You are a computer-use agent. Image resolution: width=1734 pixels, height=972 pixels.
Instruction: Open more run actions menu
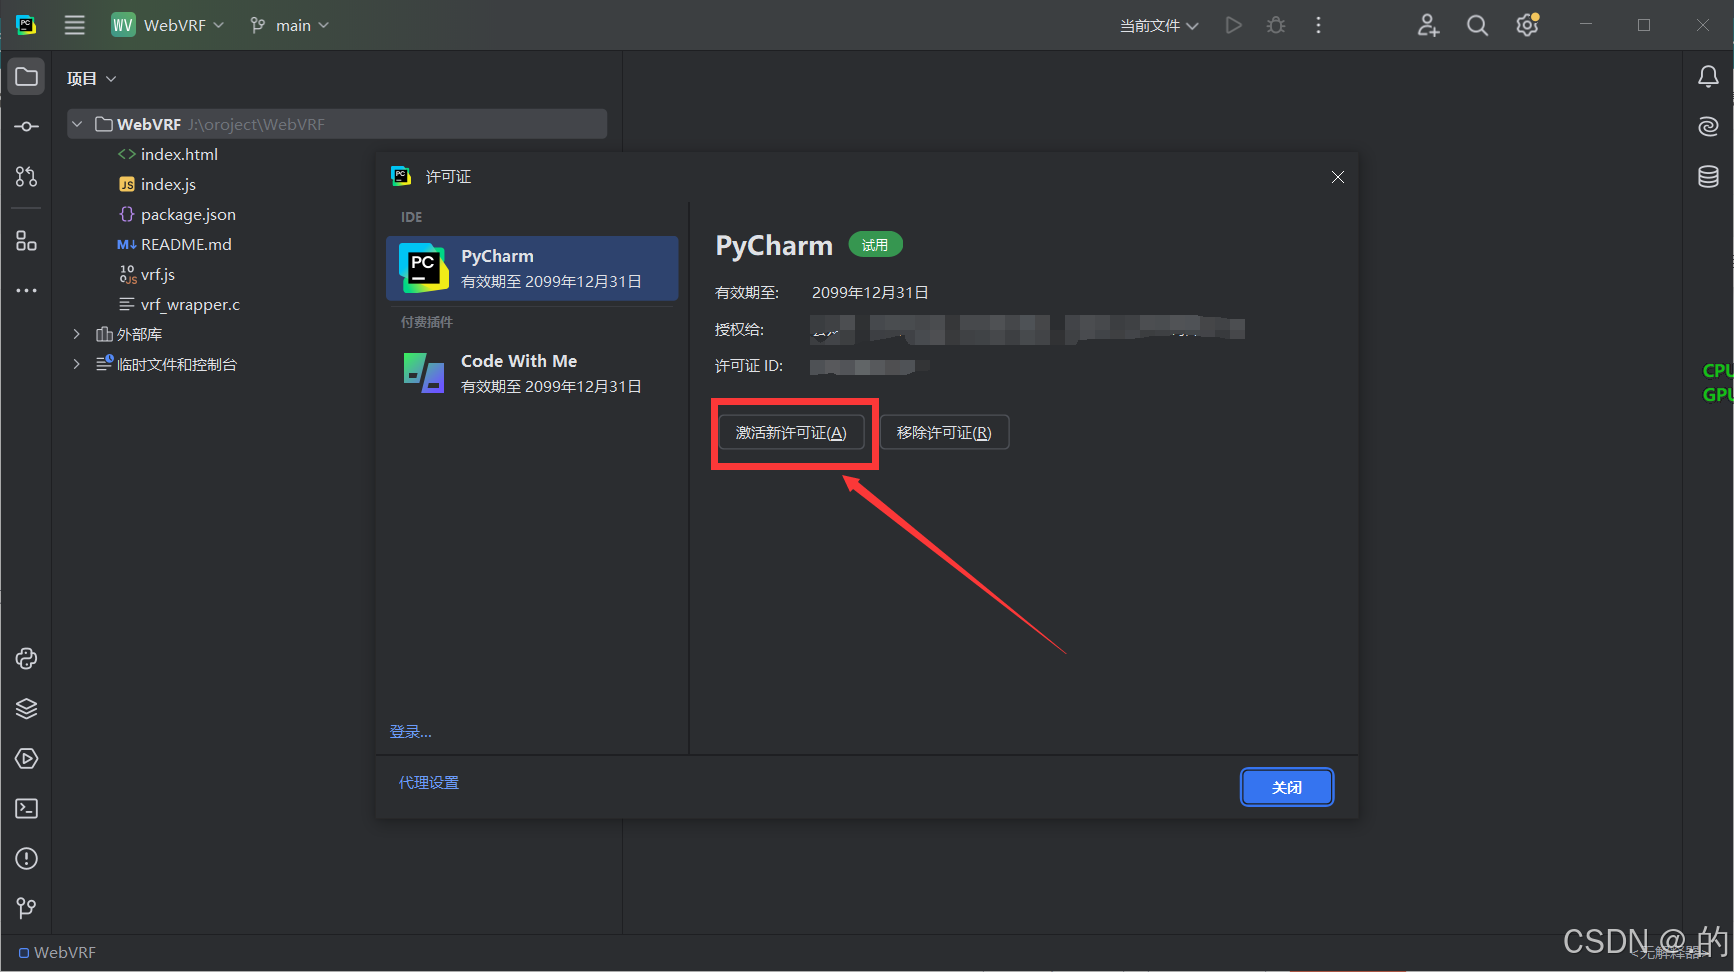(x=1318, y=25)
